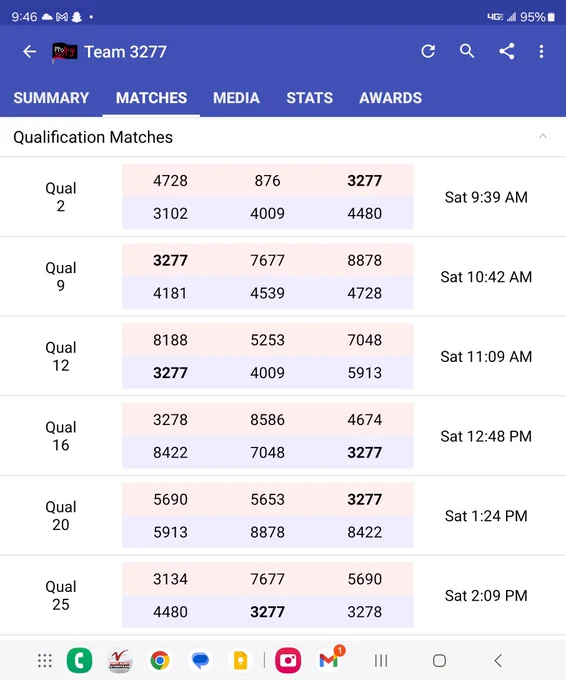Refresh the team matches list
The height and width of the screenshot is (680, 566).
click(x=428, y=52)
